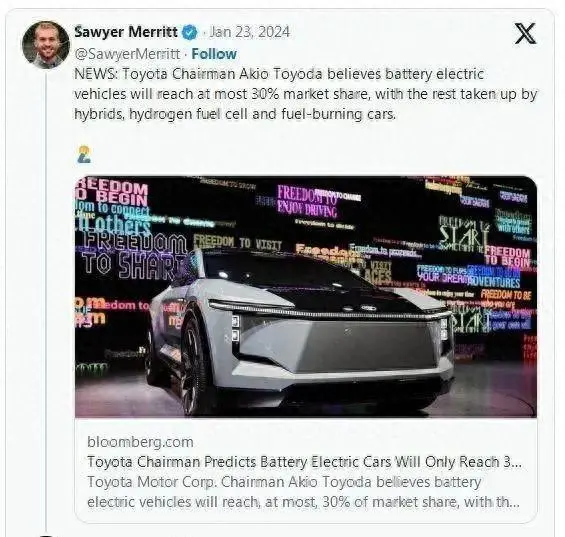Open the Sawyer Merritt display name
Image resolution: width=565 pixels, height=537 pixels.
(x=126, y=32)
